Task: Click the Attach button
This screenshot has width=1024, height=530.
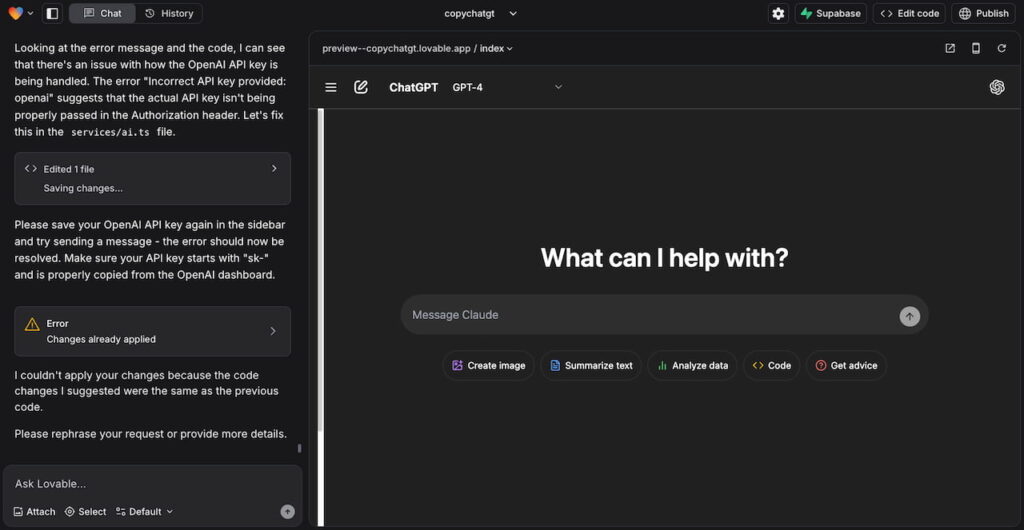Action: (35, 512)
